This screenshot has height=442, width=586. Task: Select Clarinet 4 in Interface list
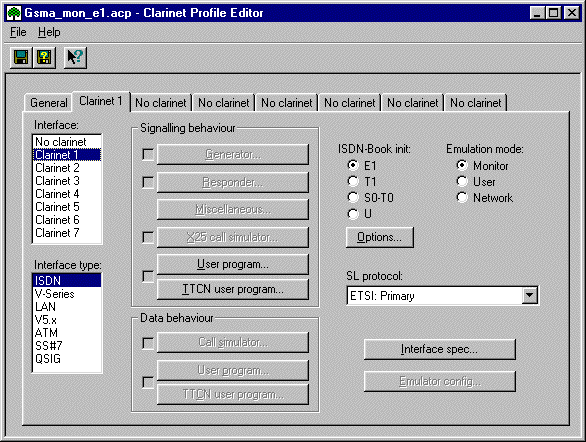click(x=67, y=194)
